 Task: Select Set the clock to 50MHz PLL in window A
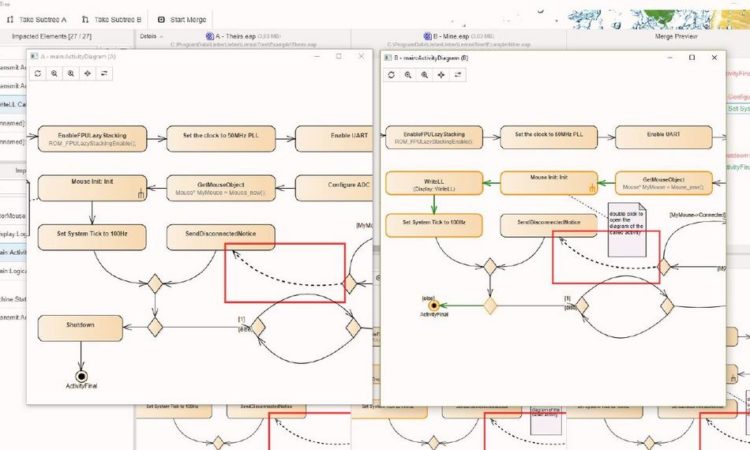pos(221,139)
